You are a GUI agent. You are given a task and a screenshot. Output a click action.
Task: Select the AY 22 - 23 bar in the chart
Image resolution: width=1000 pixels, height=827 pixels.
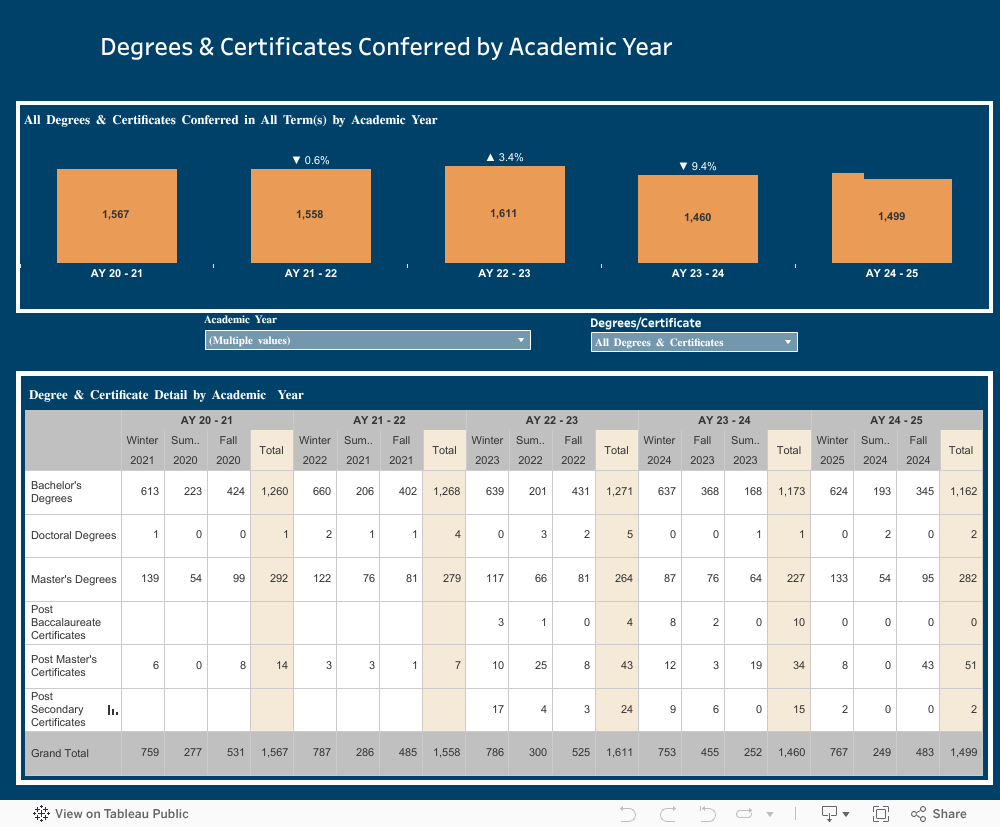(x=504, y=215)
